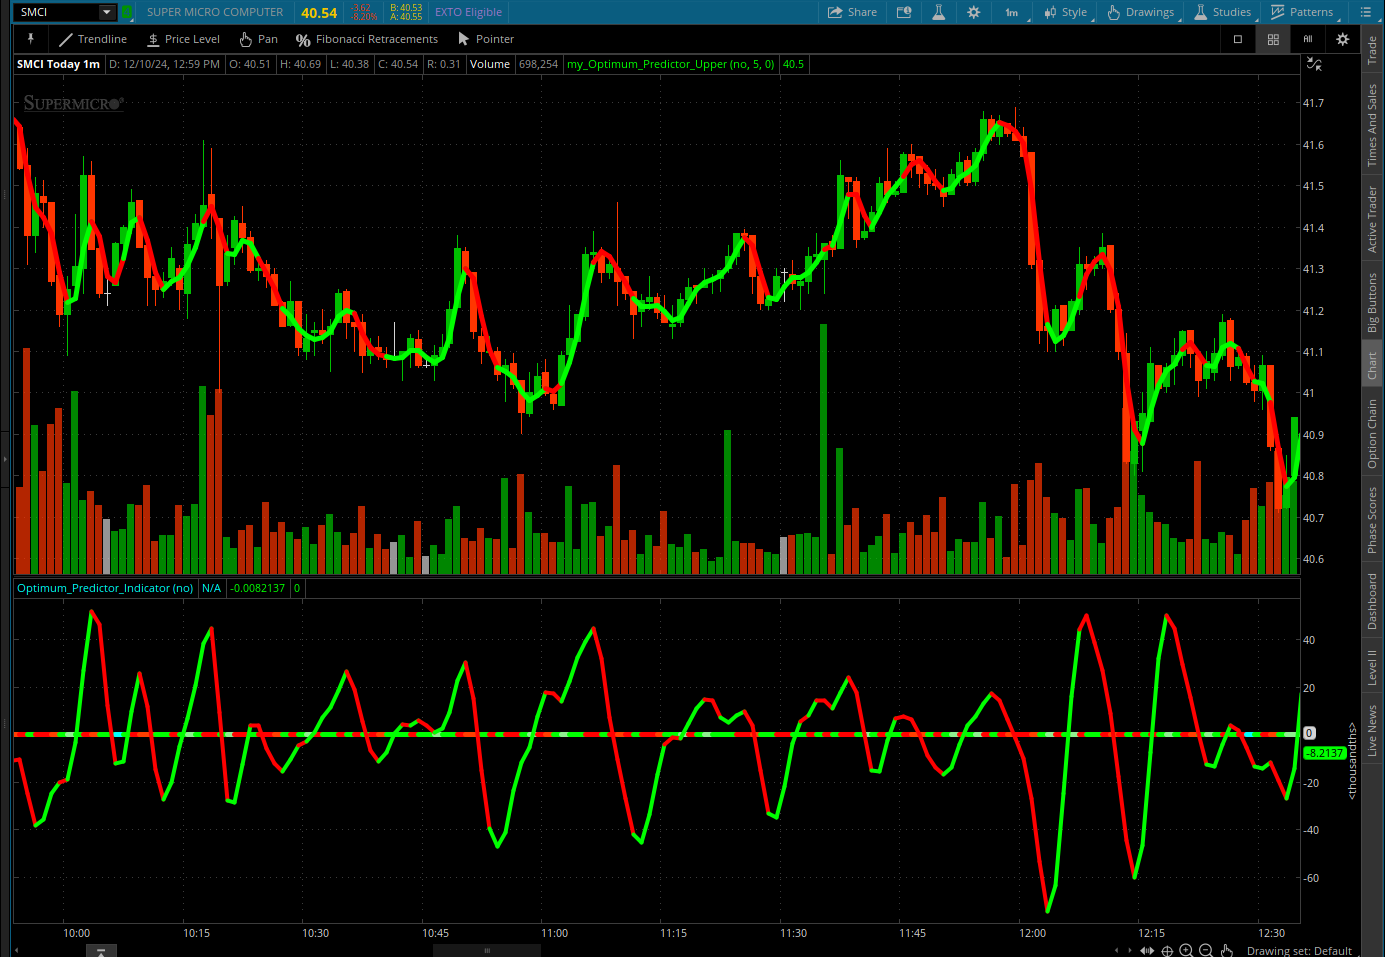The image size is (1385, 957).
Task: Zoom in with the magnifier plus icon
Action: (1186, 950)
